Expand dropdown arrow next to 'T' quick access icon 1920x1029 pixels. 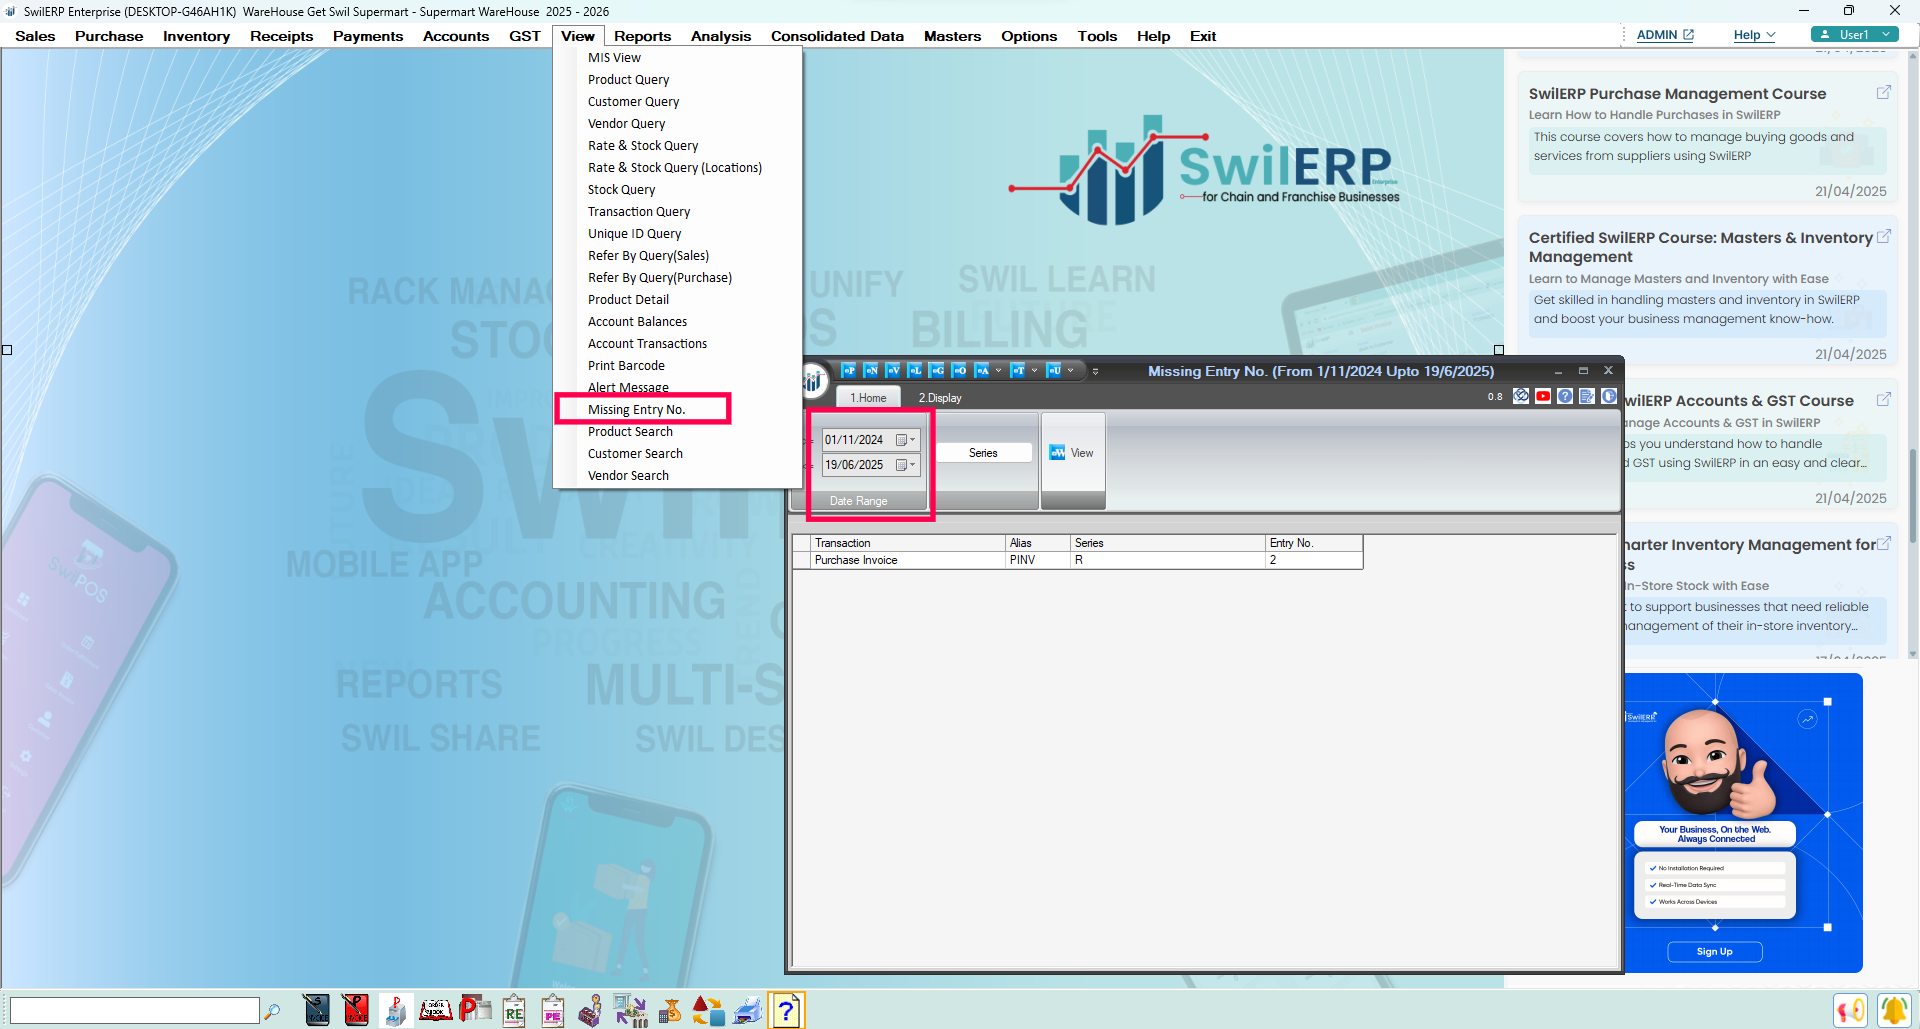[x=1034, y=371]
